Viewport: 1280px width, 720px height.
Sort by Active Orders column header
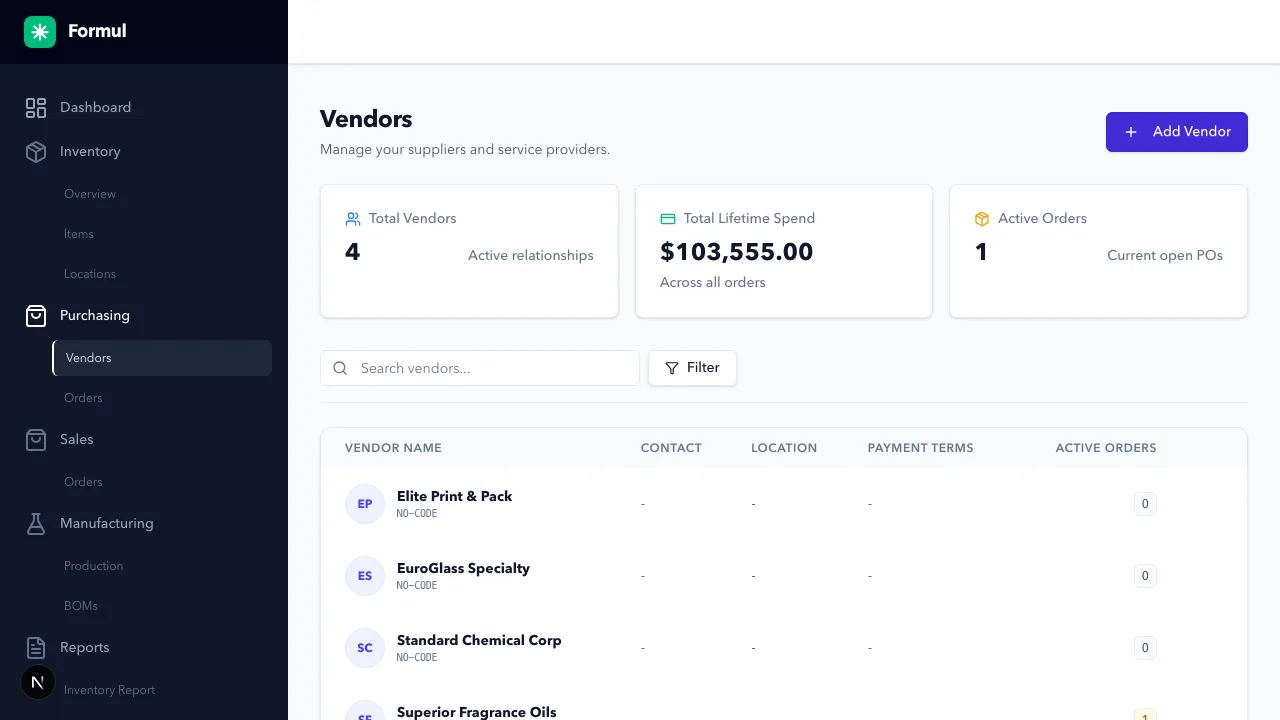click(1105, 448)
